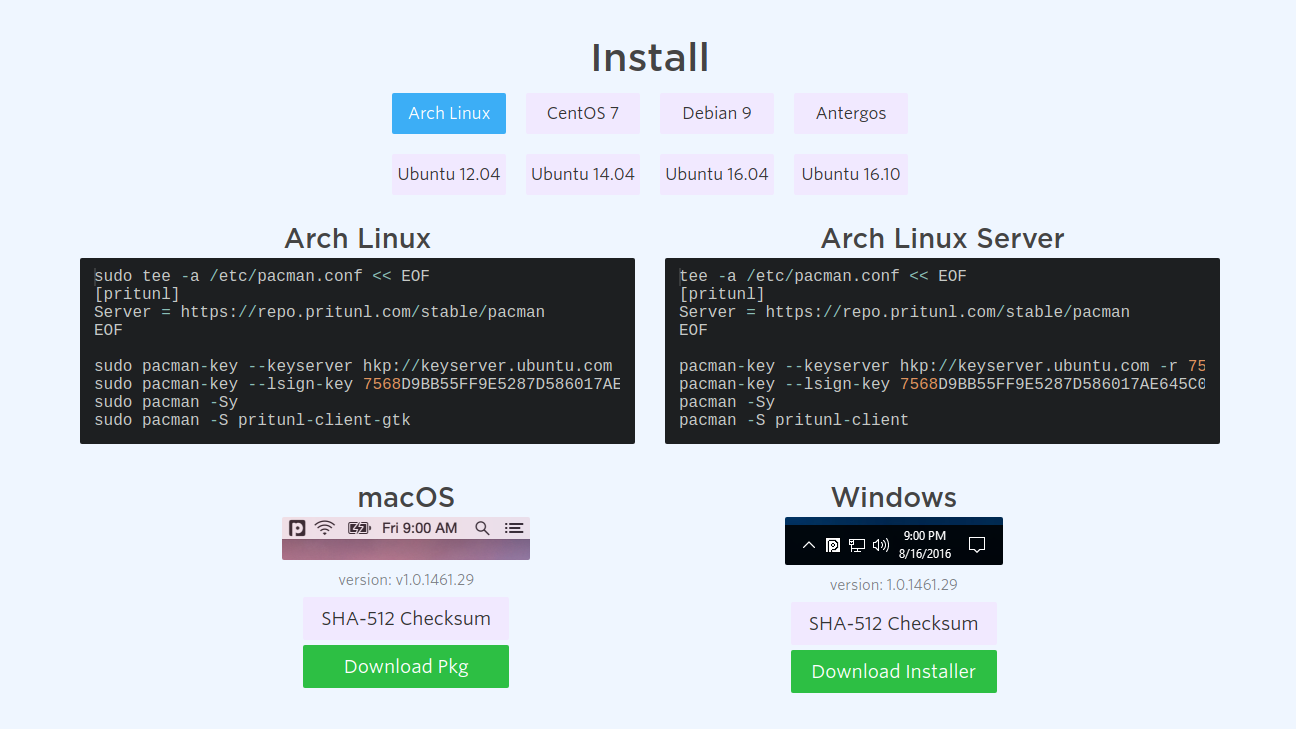
Task: Open the Debian 9 tab
Action: click(x=717, y=113)
